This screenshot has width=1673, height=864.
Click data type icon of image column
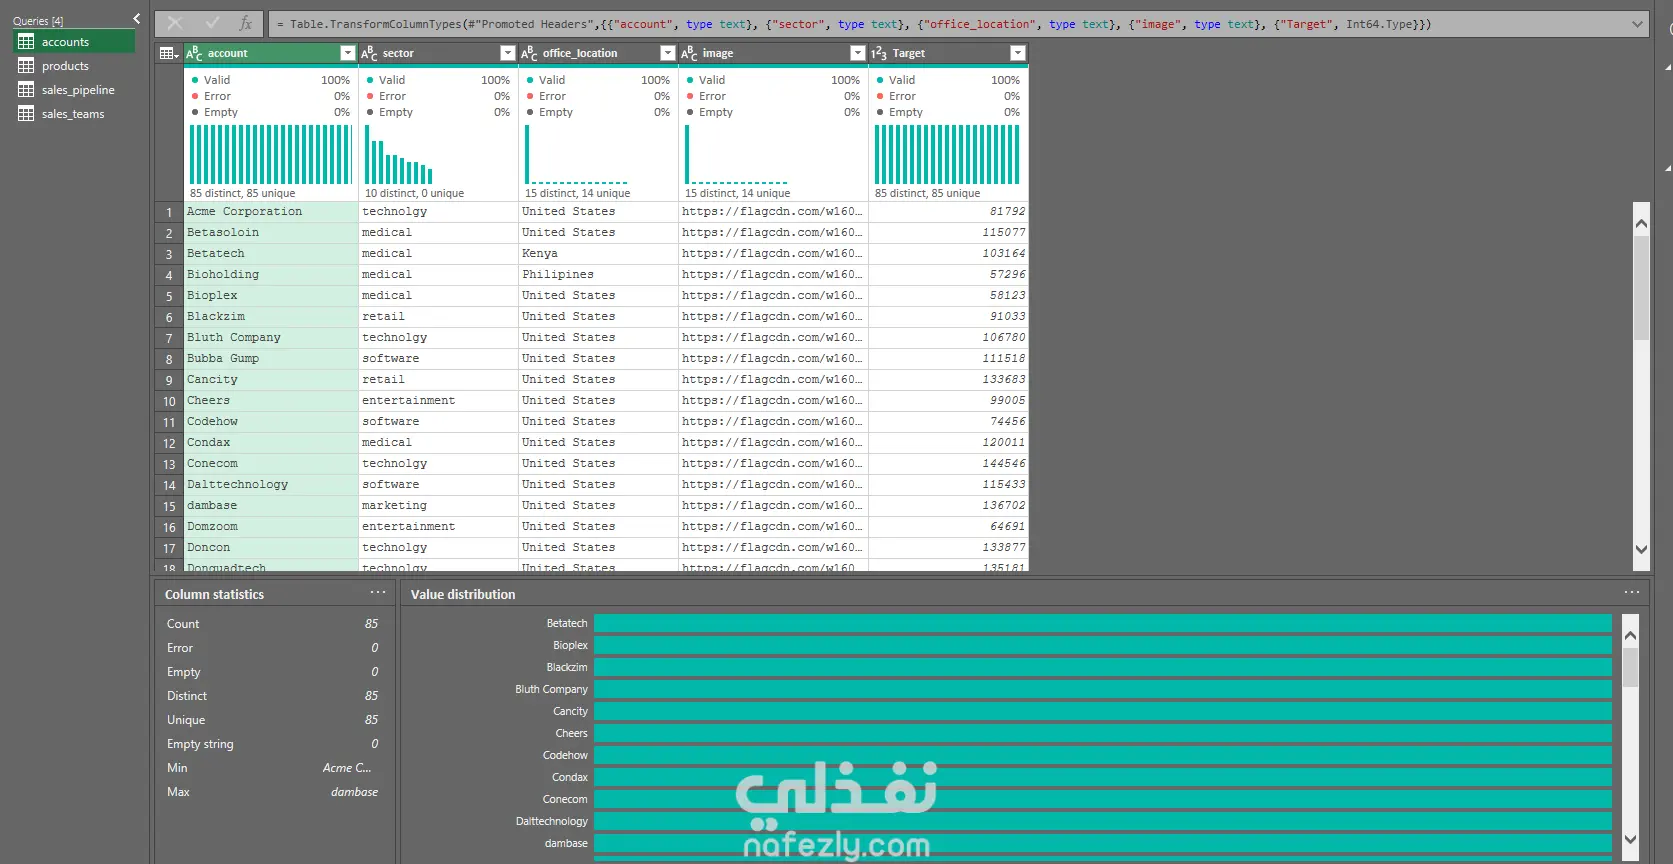pos(689,53)
